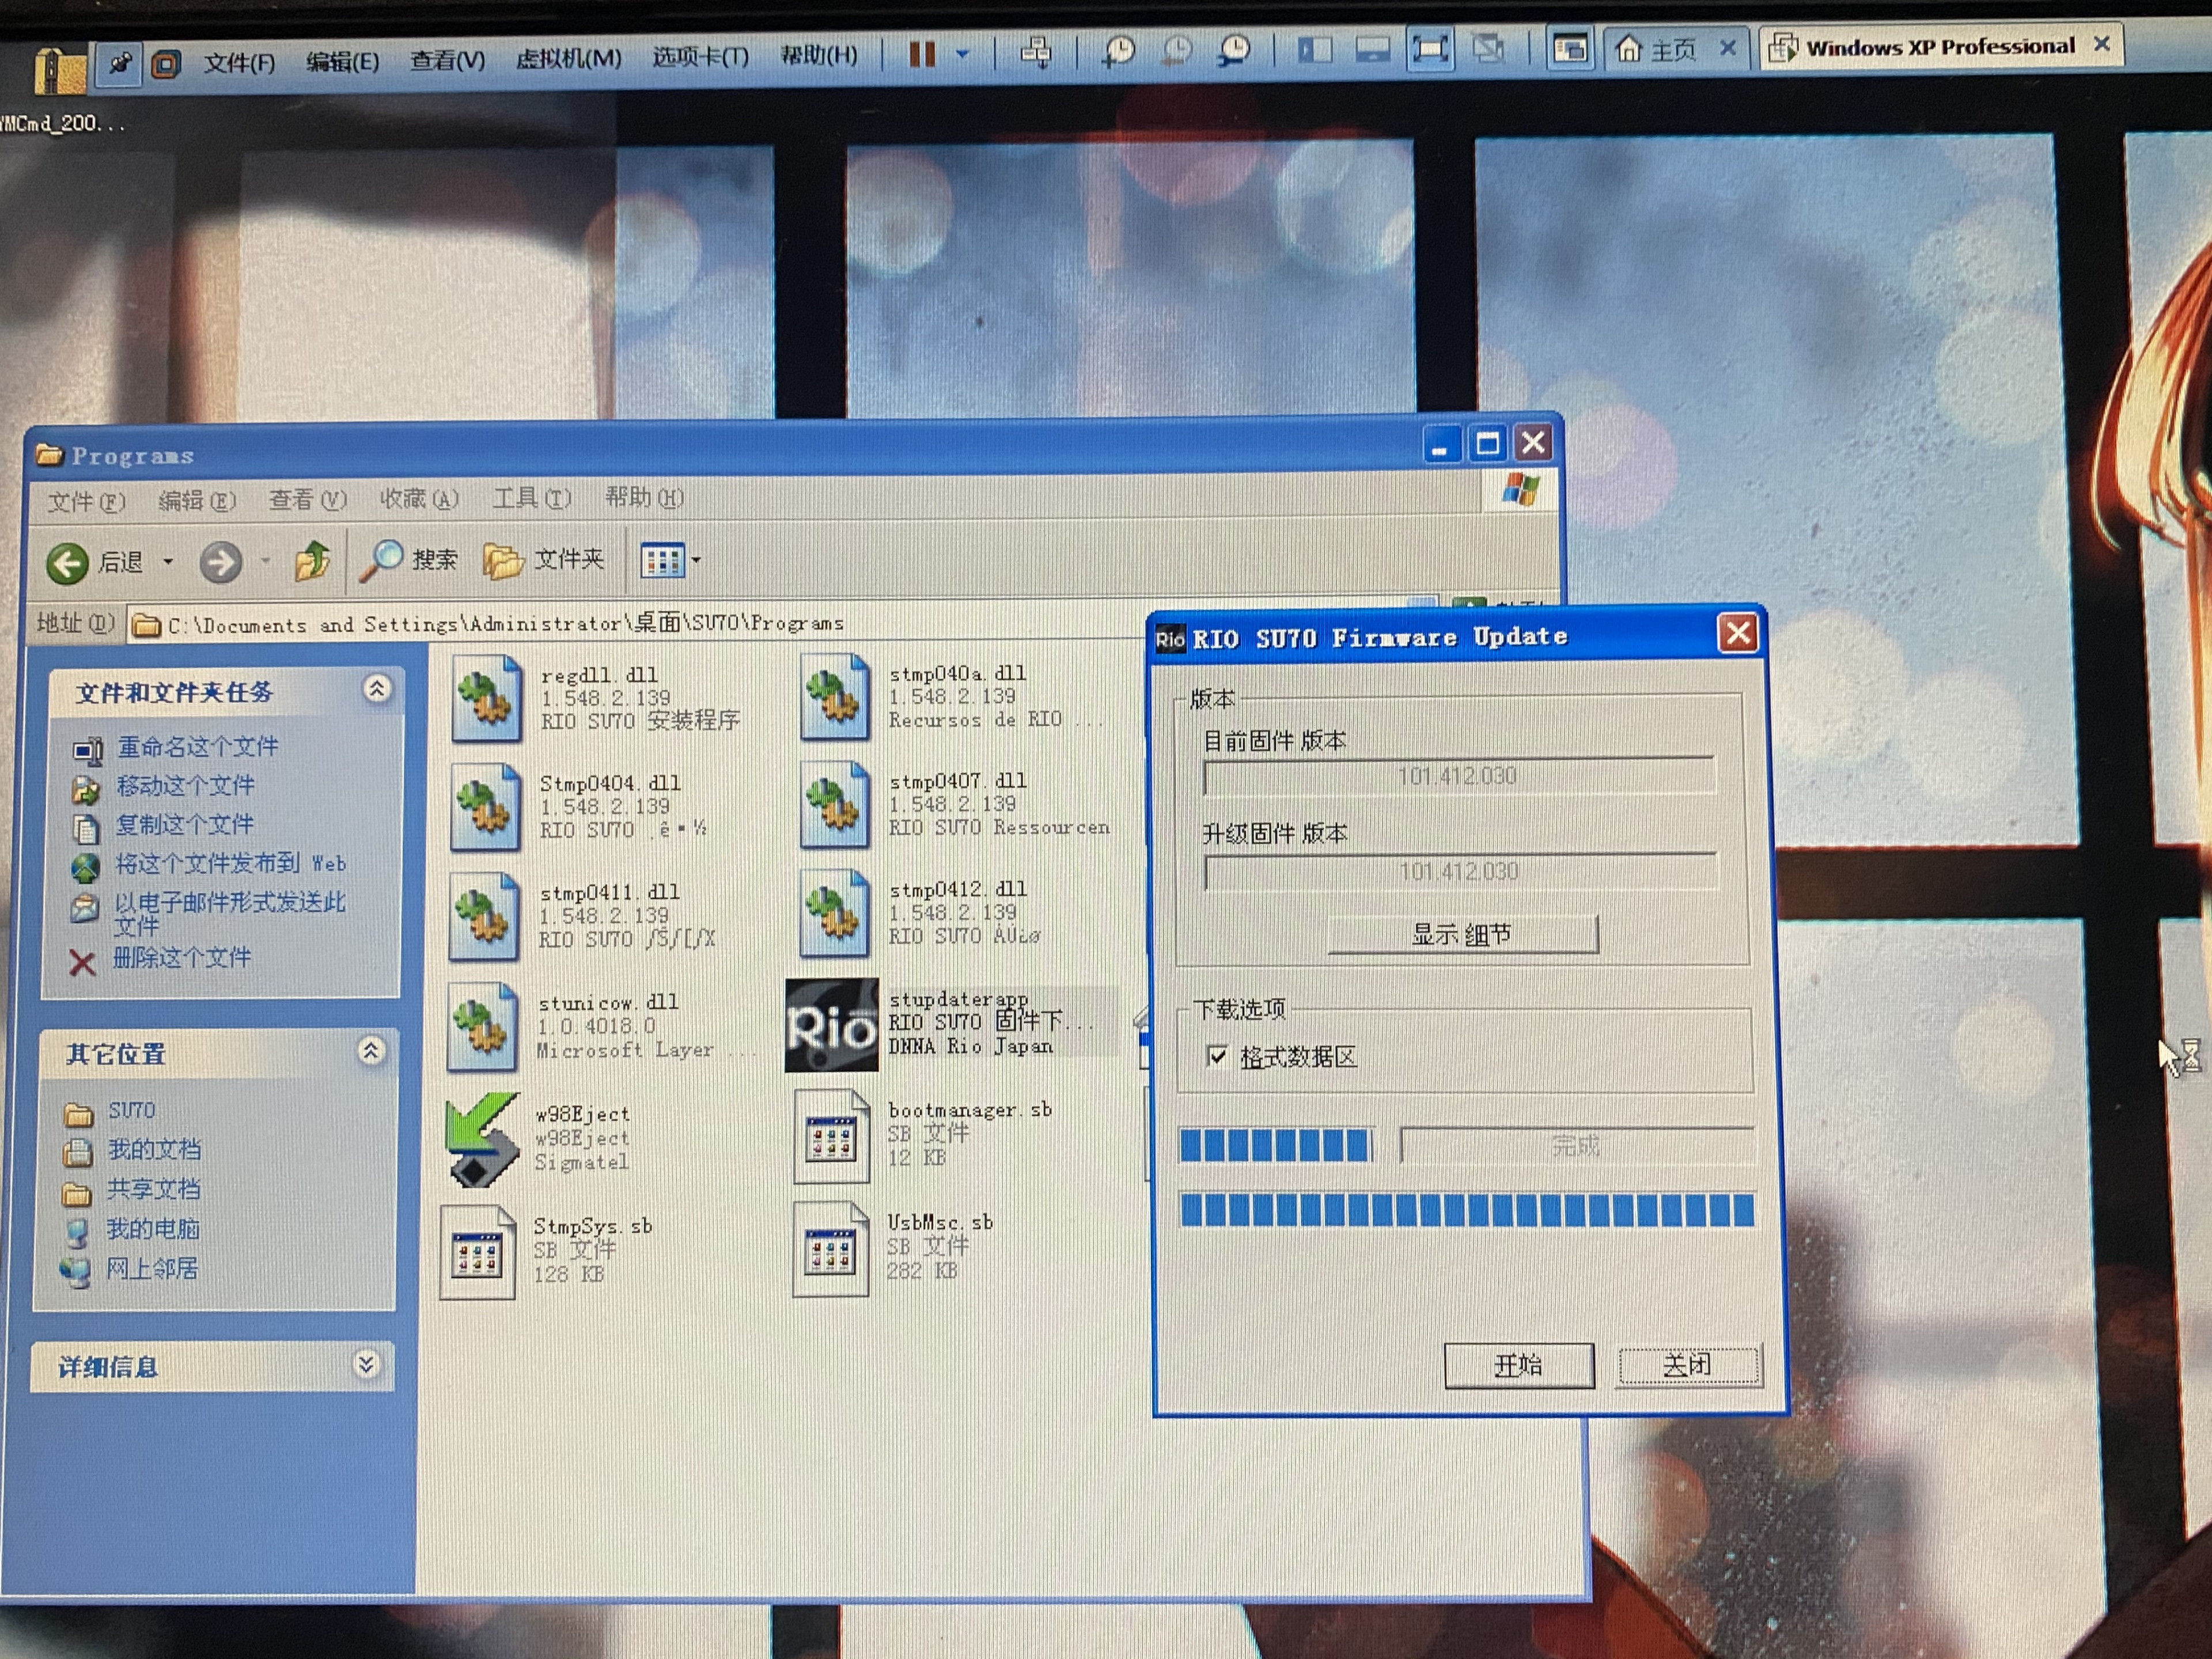Open VMware 编辑(E) menu
The image size is (2212, 1659).
point(342,62)
